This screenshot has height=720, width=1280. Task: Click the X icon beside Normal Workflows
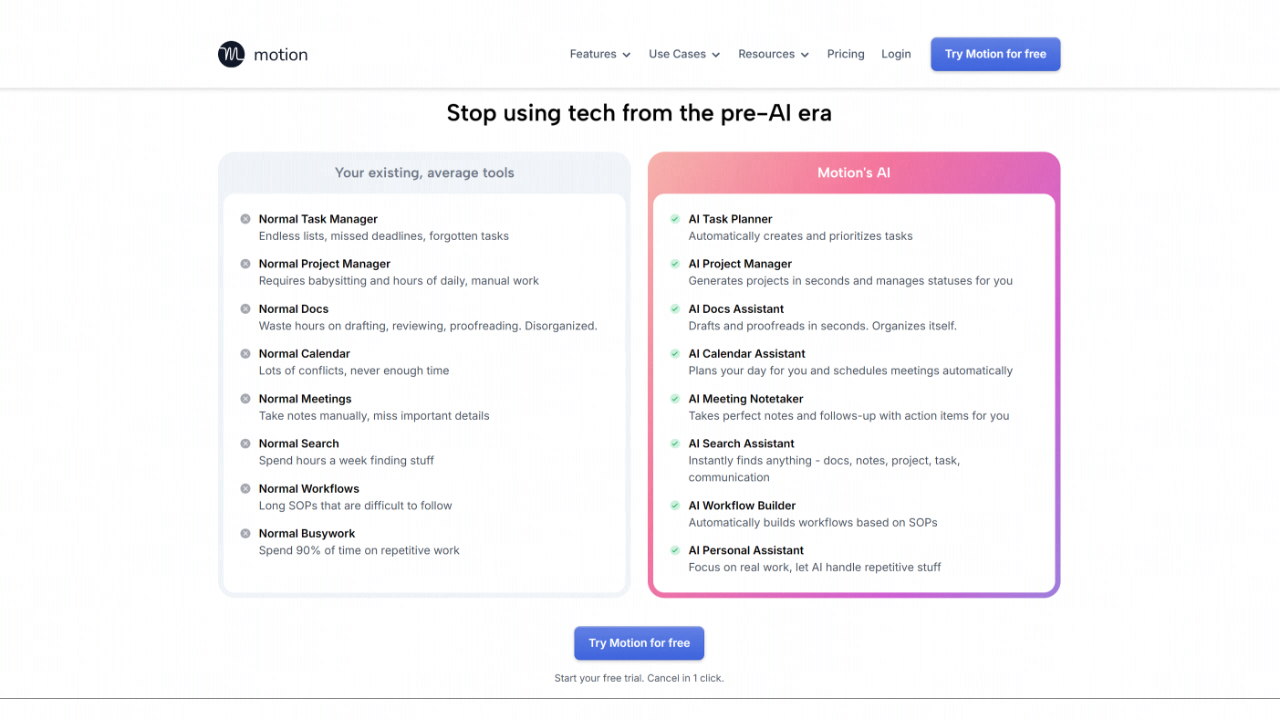(245, 489)
